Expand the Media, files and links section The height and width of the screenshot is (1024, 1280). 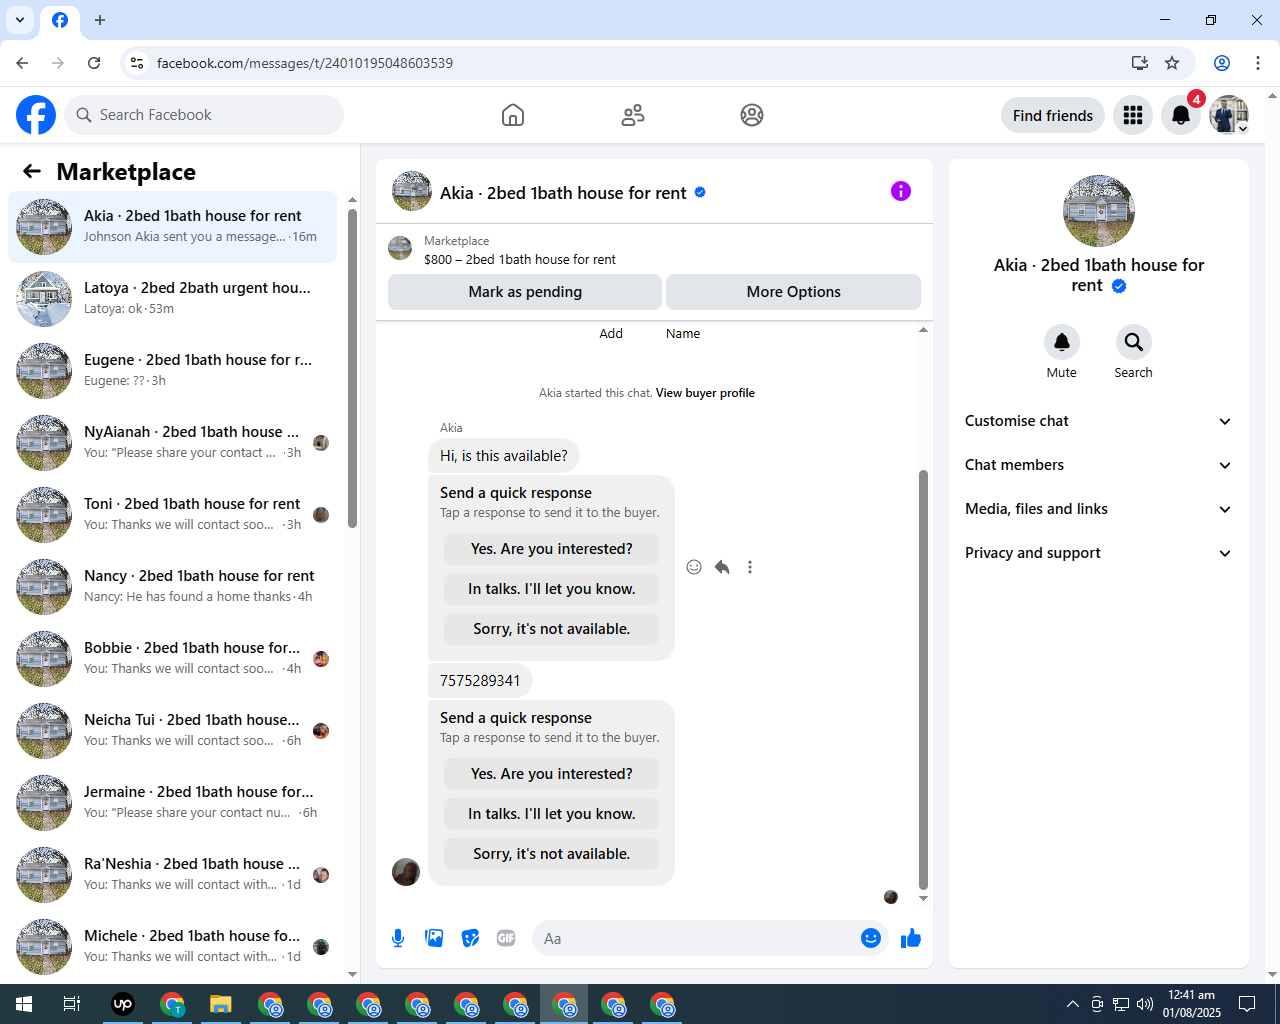(x=1098, y=509)
